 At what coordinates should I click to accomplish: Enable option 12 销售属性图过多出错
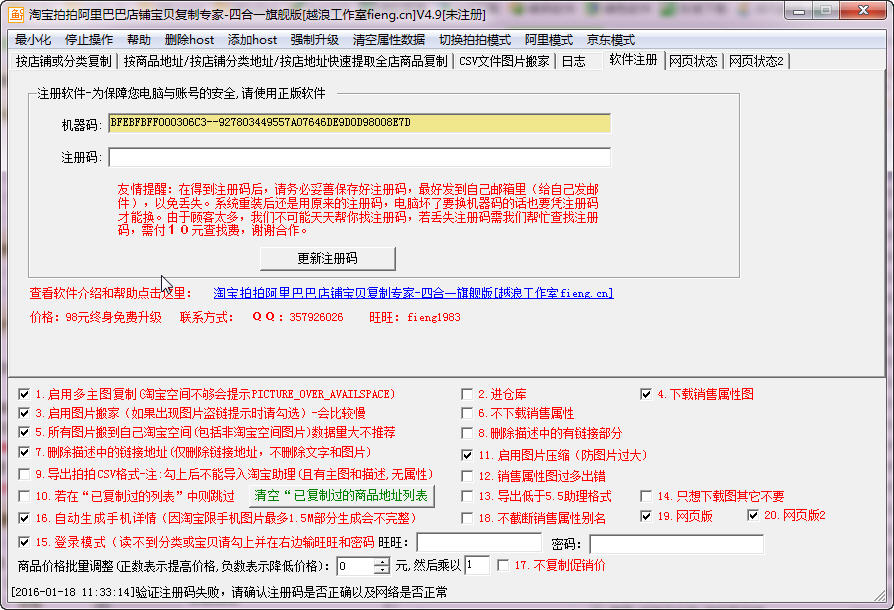click(467, 476)
